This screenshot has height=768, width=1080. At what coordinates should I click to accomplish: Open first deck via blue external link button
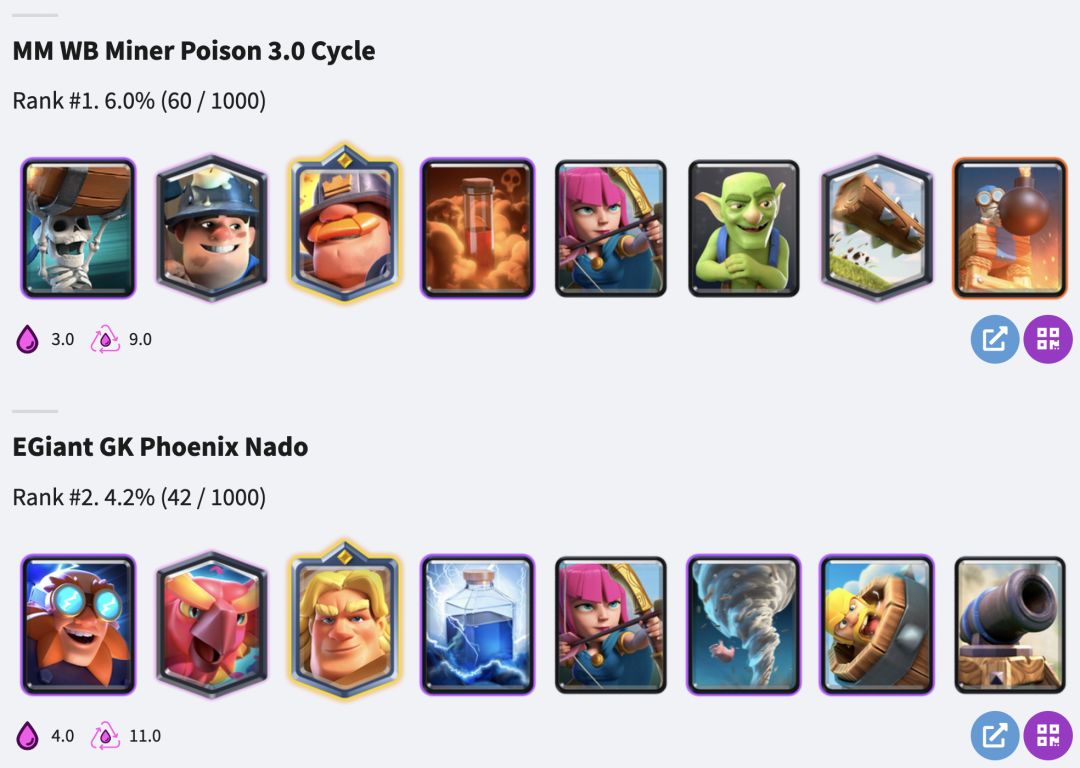(995, 339)
